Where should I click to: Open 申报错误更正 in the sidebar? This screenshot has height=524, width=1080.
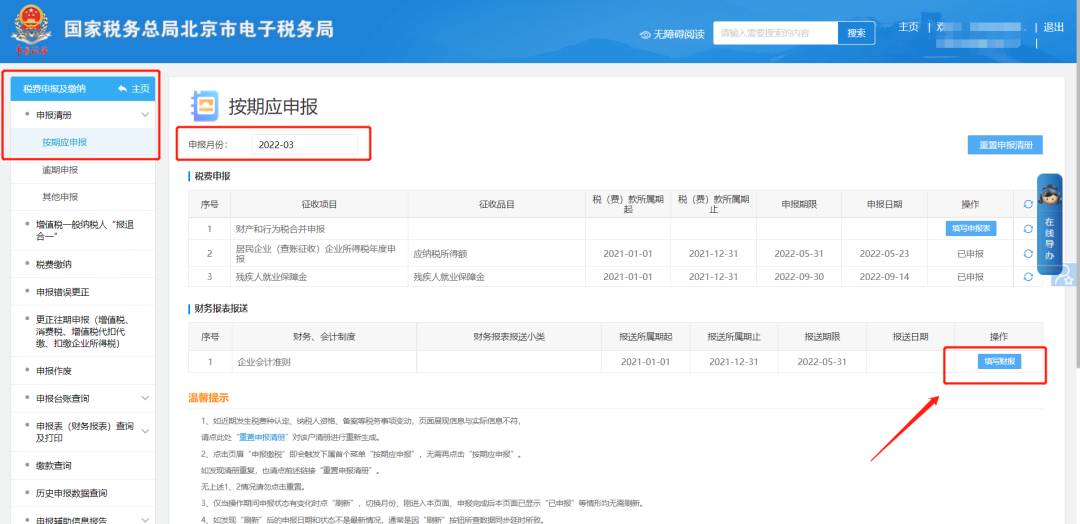[62, 292]
